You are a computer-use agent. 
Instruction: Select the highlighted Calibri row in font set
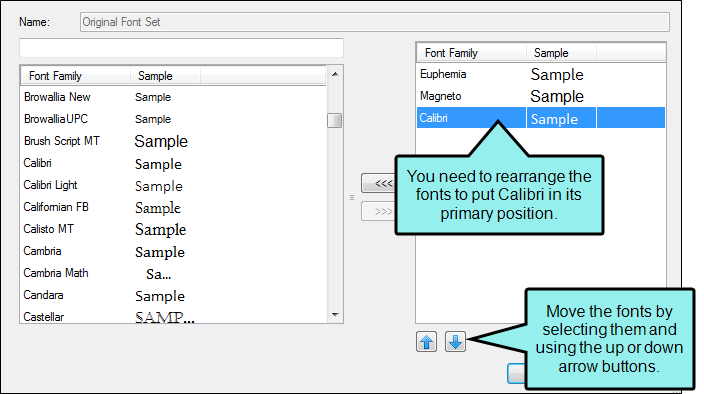coord(541,118)
